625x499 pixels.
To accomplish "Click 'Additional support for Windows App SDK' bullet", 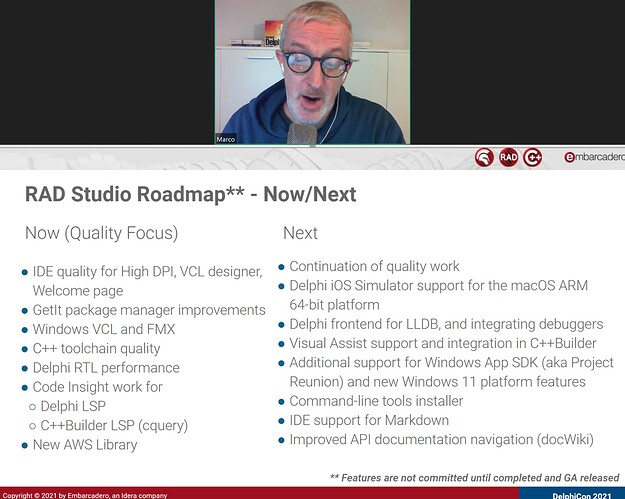I will coord(452,362).
